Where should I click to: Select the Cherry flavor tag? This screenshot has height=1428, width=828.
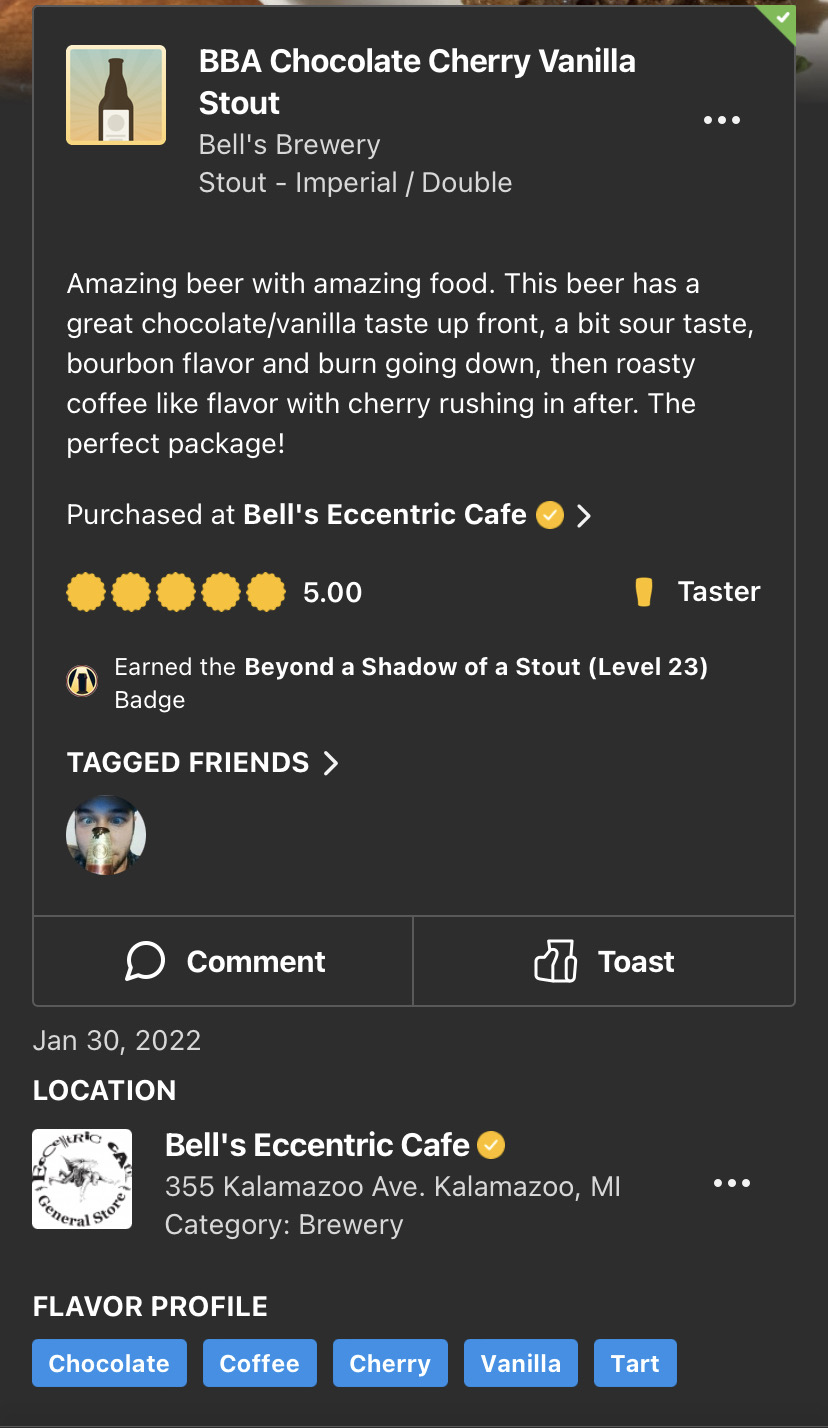[x=390, y=1364]
